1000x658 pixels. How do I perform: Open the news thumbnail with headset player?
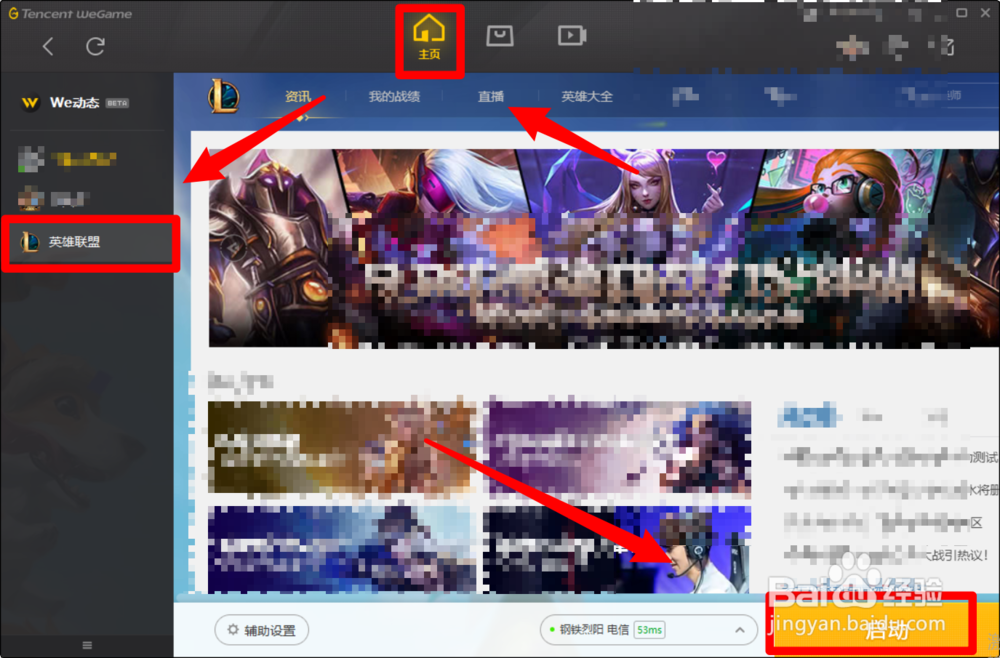tap(617, 550)
